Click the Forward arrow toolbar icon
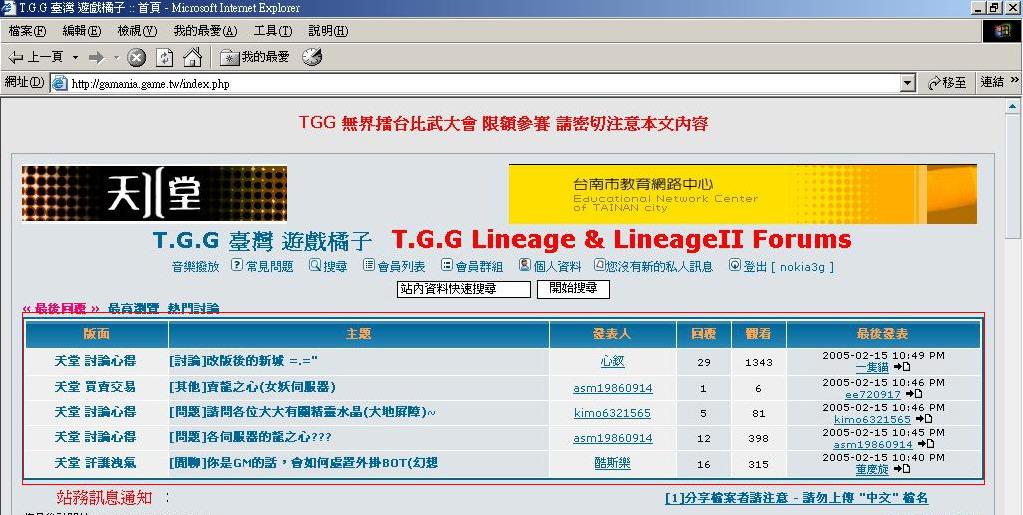The height and width of the screenshot is (515, 1023). coord(97,57)
